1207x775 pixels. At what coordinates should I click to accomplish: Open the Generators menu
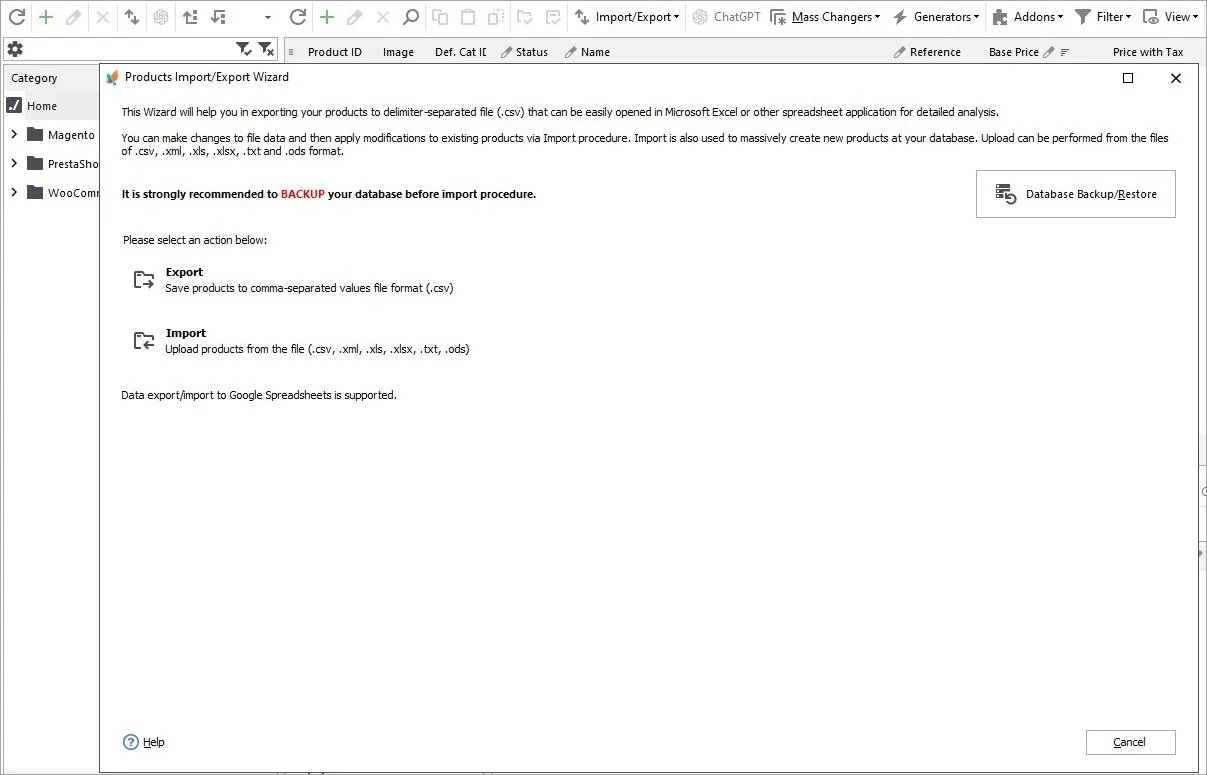(935, 16)
